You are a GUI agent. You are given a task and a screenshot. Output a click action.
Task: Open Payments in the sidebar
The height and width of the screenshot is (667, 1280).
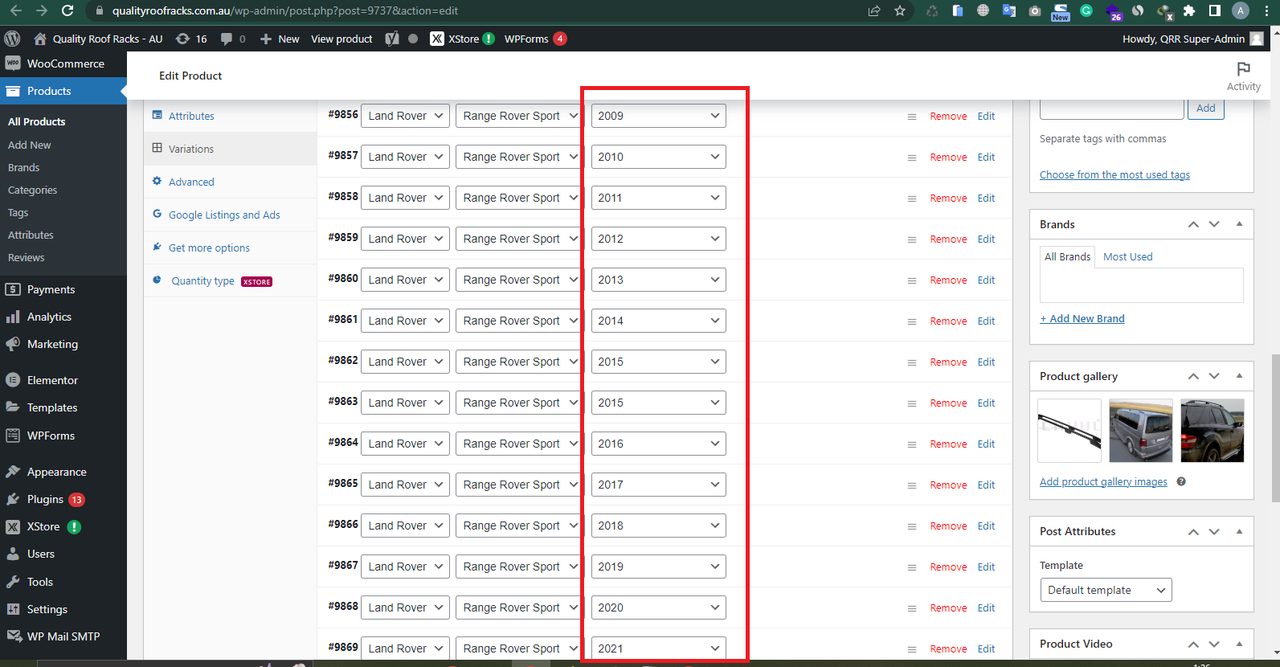[x=64, y=289]
